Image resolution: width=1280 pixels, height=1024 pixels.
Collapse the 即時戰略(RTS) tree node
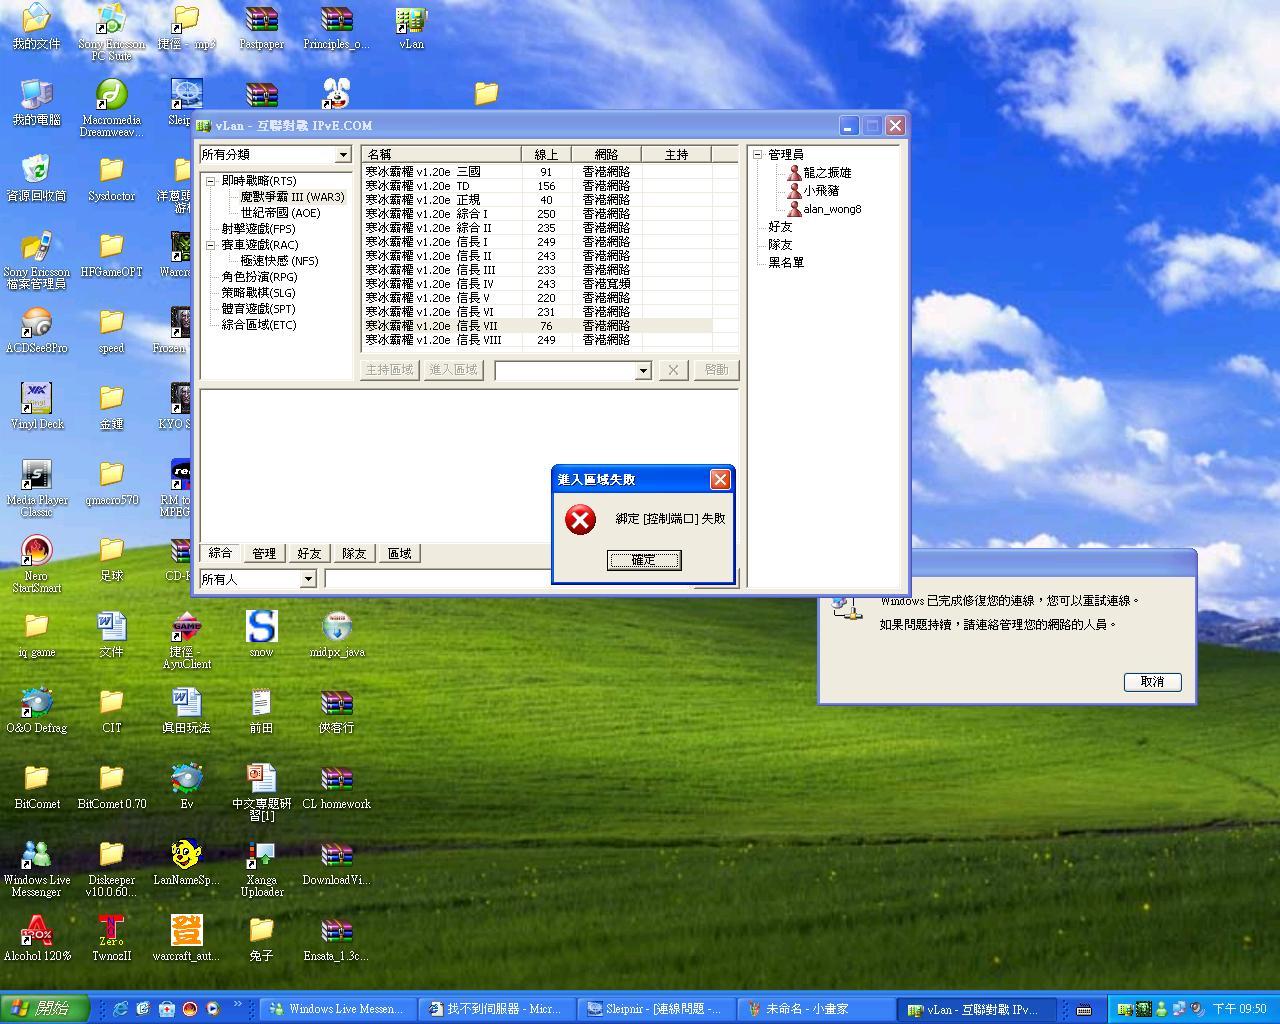(x=211, y=181)
